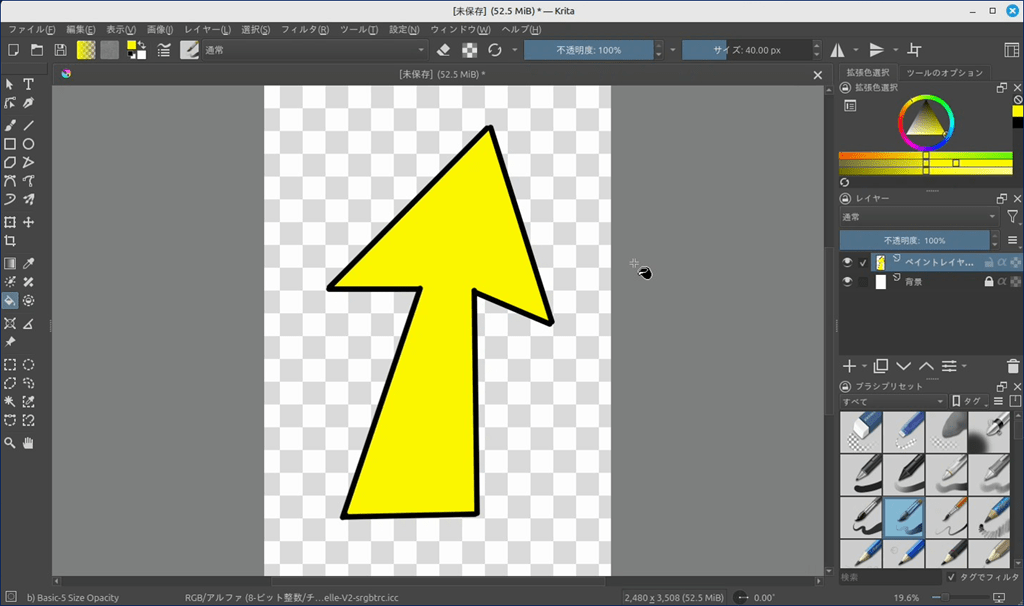Delete layer using the trash icon

(x=1013, y=366)
